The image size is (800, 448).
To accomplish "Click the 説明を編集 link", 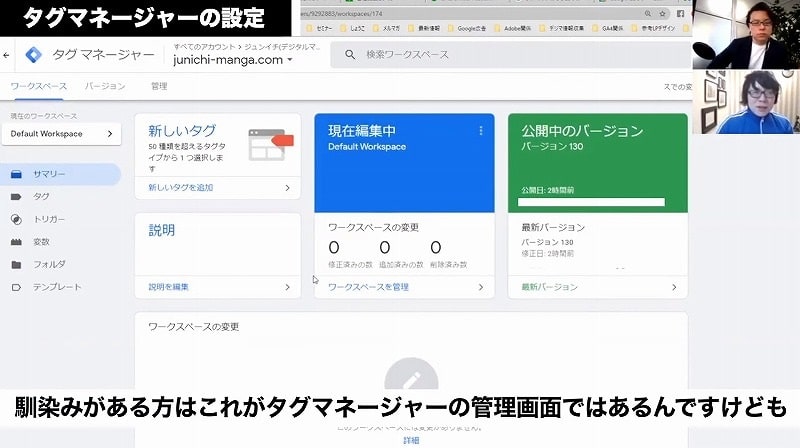I will tap(168, 287).
